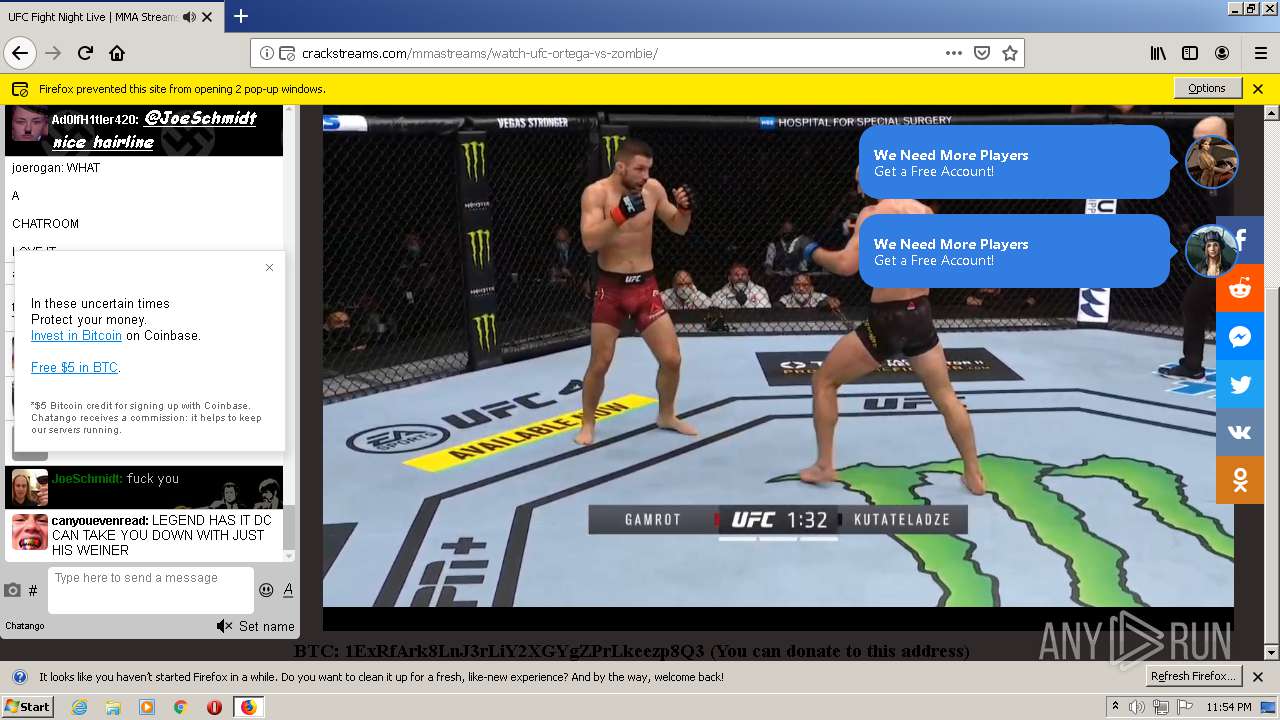This screenshot has width=1280, height=720.
Task: Open Firefox account icon
Action: tap(1222, 53)
